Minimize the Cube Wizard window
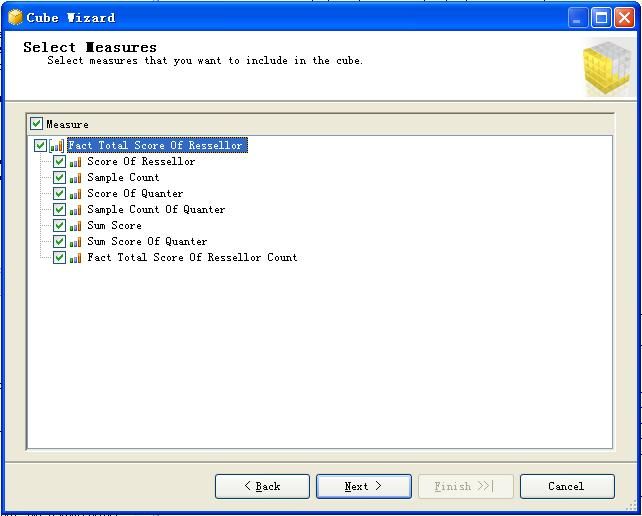642x516 pixels. (578, 18)
